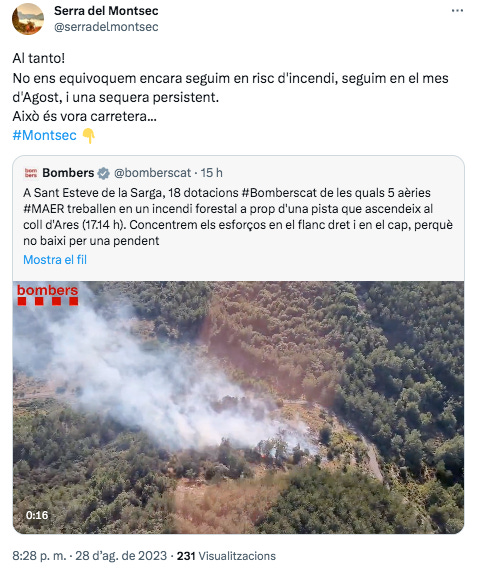Click the 0:16 video duration label

click(x=37, y=515)
